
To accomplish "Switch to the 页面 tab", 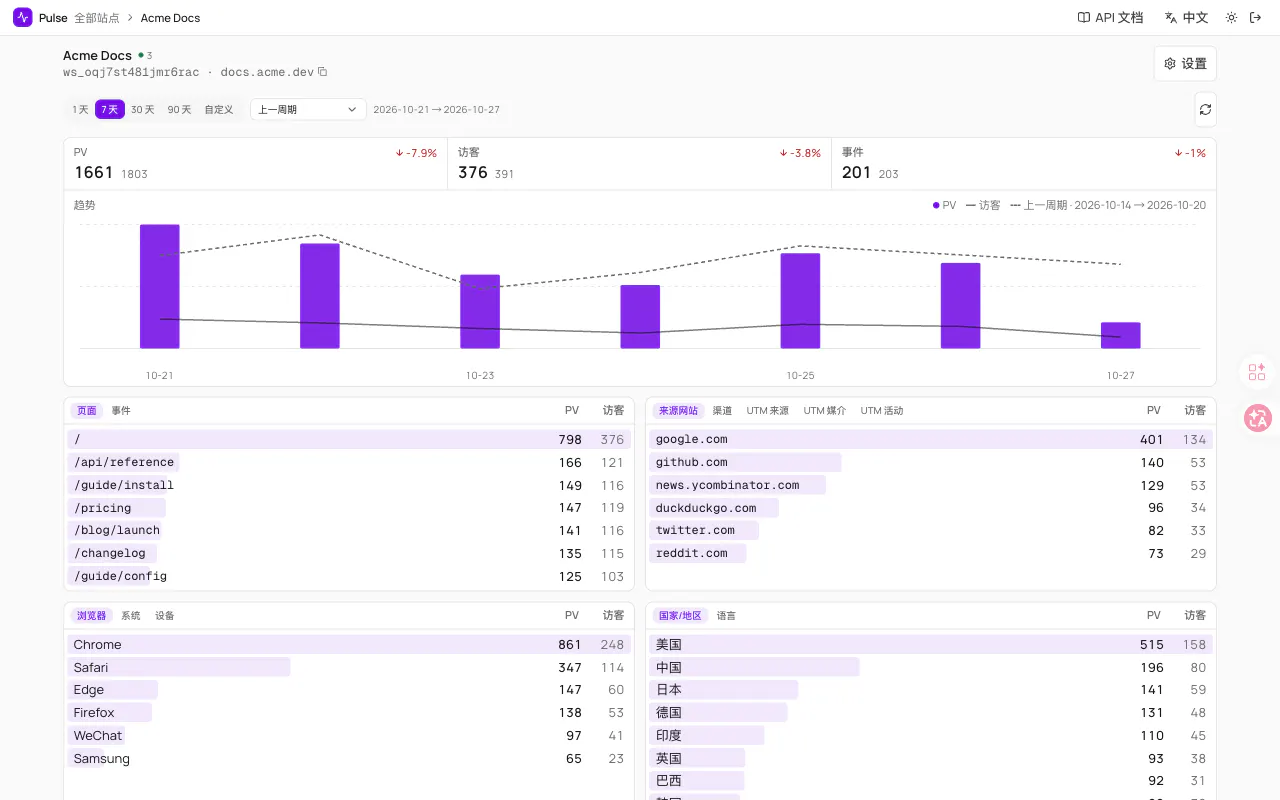I will (87, 410).
